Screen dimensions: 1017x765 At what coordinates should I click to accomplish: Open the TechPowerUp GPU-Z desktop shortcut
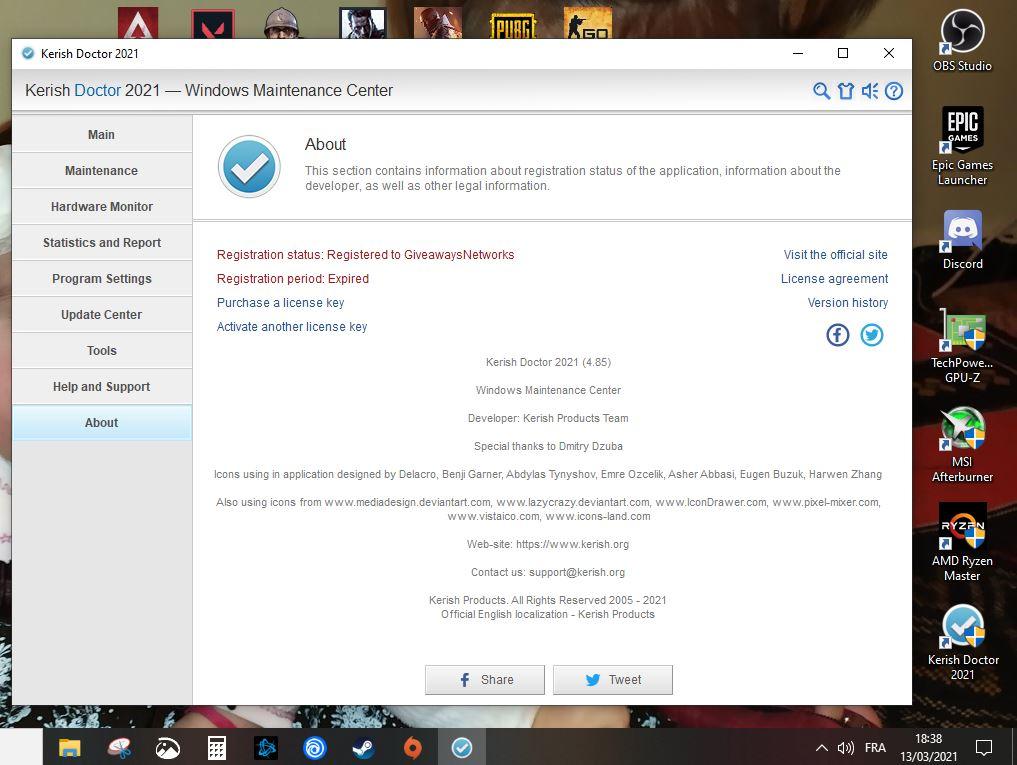pyautogui.click(x=962, y=346)
